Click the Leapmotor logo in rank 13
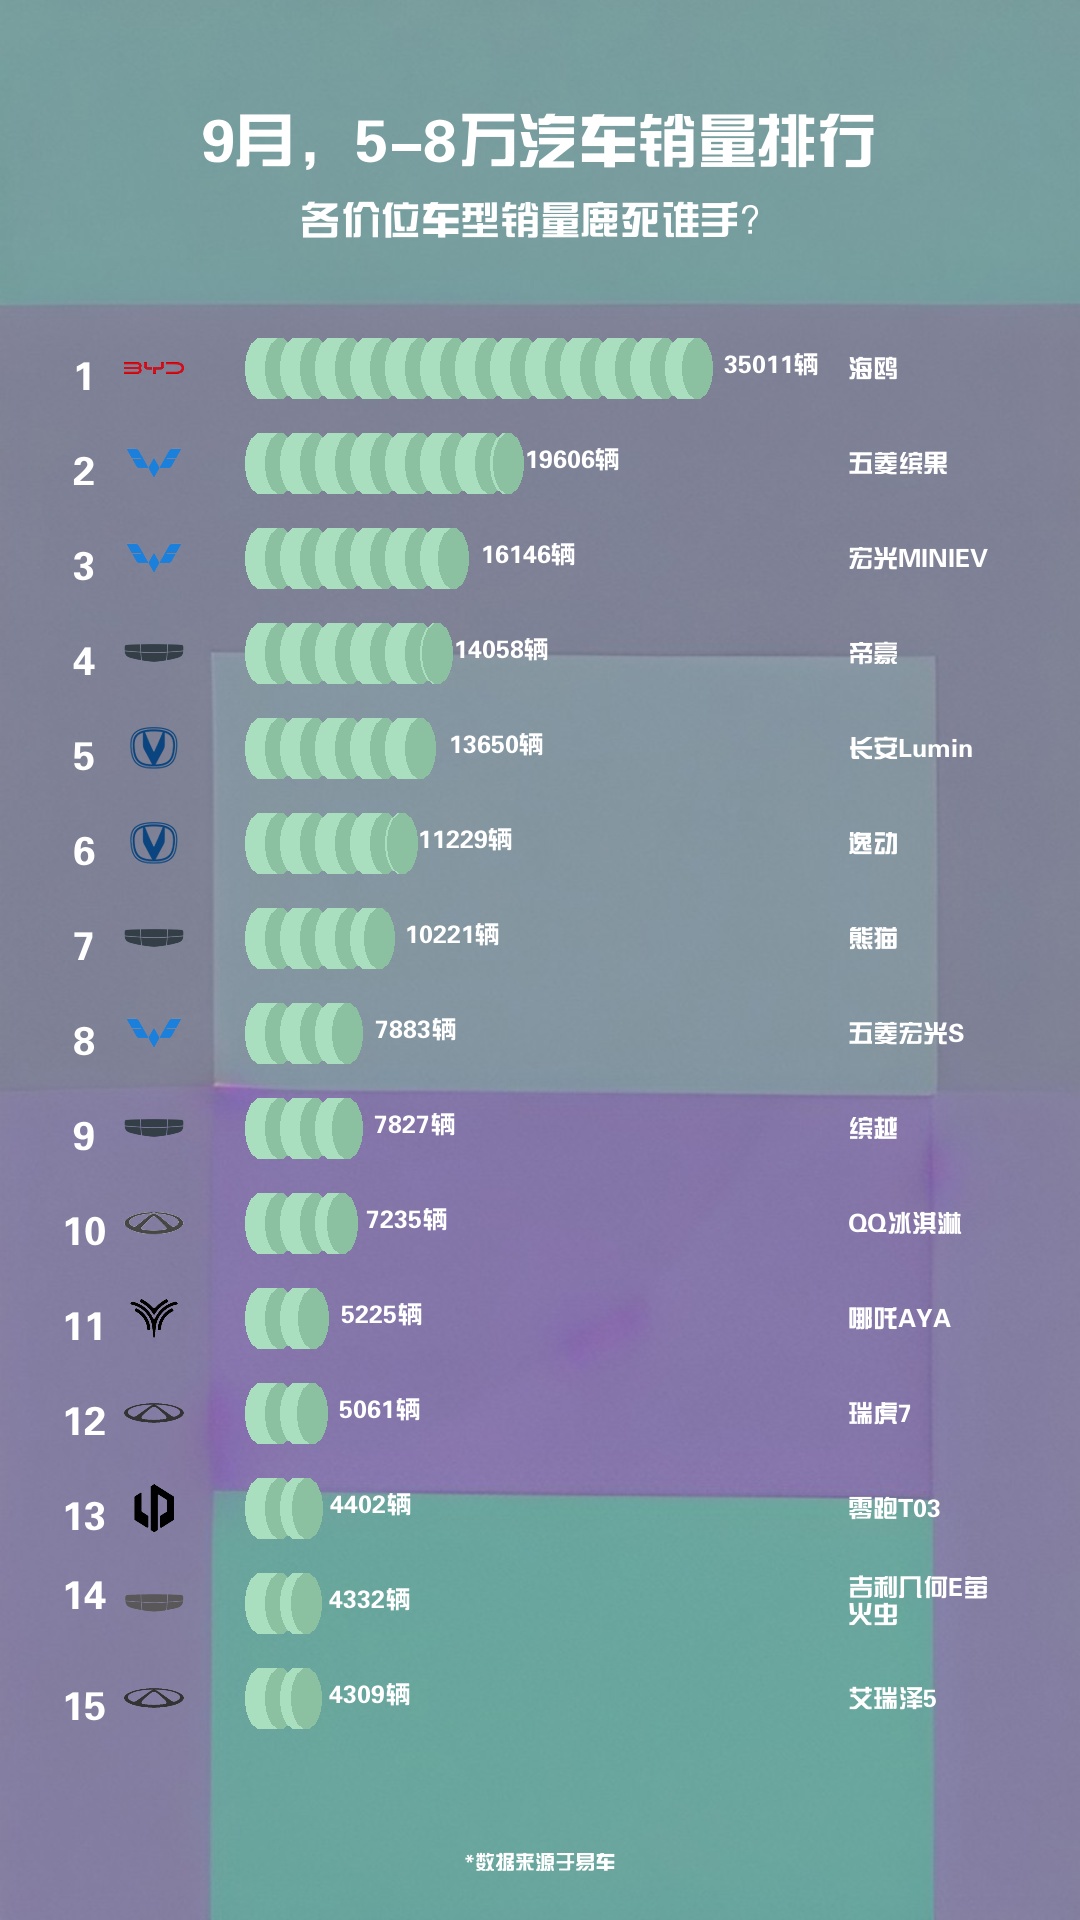This screenshot has width=1080, height=1920. pos(154,1508)
